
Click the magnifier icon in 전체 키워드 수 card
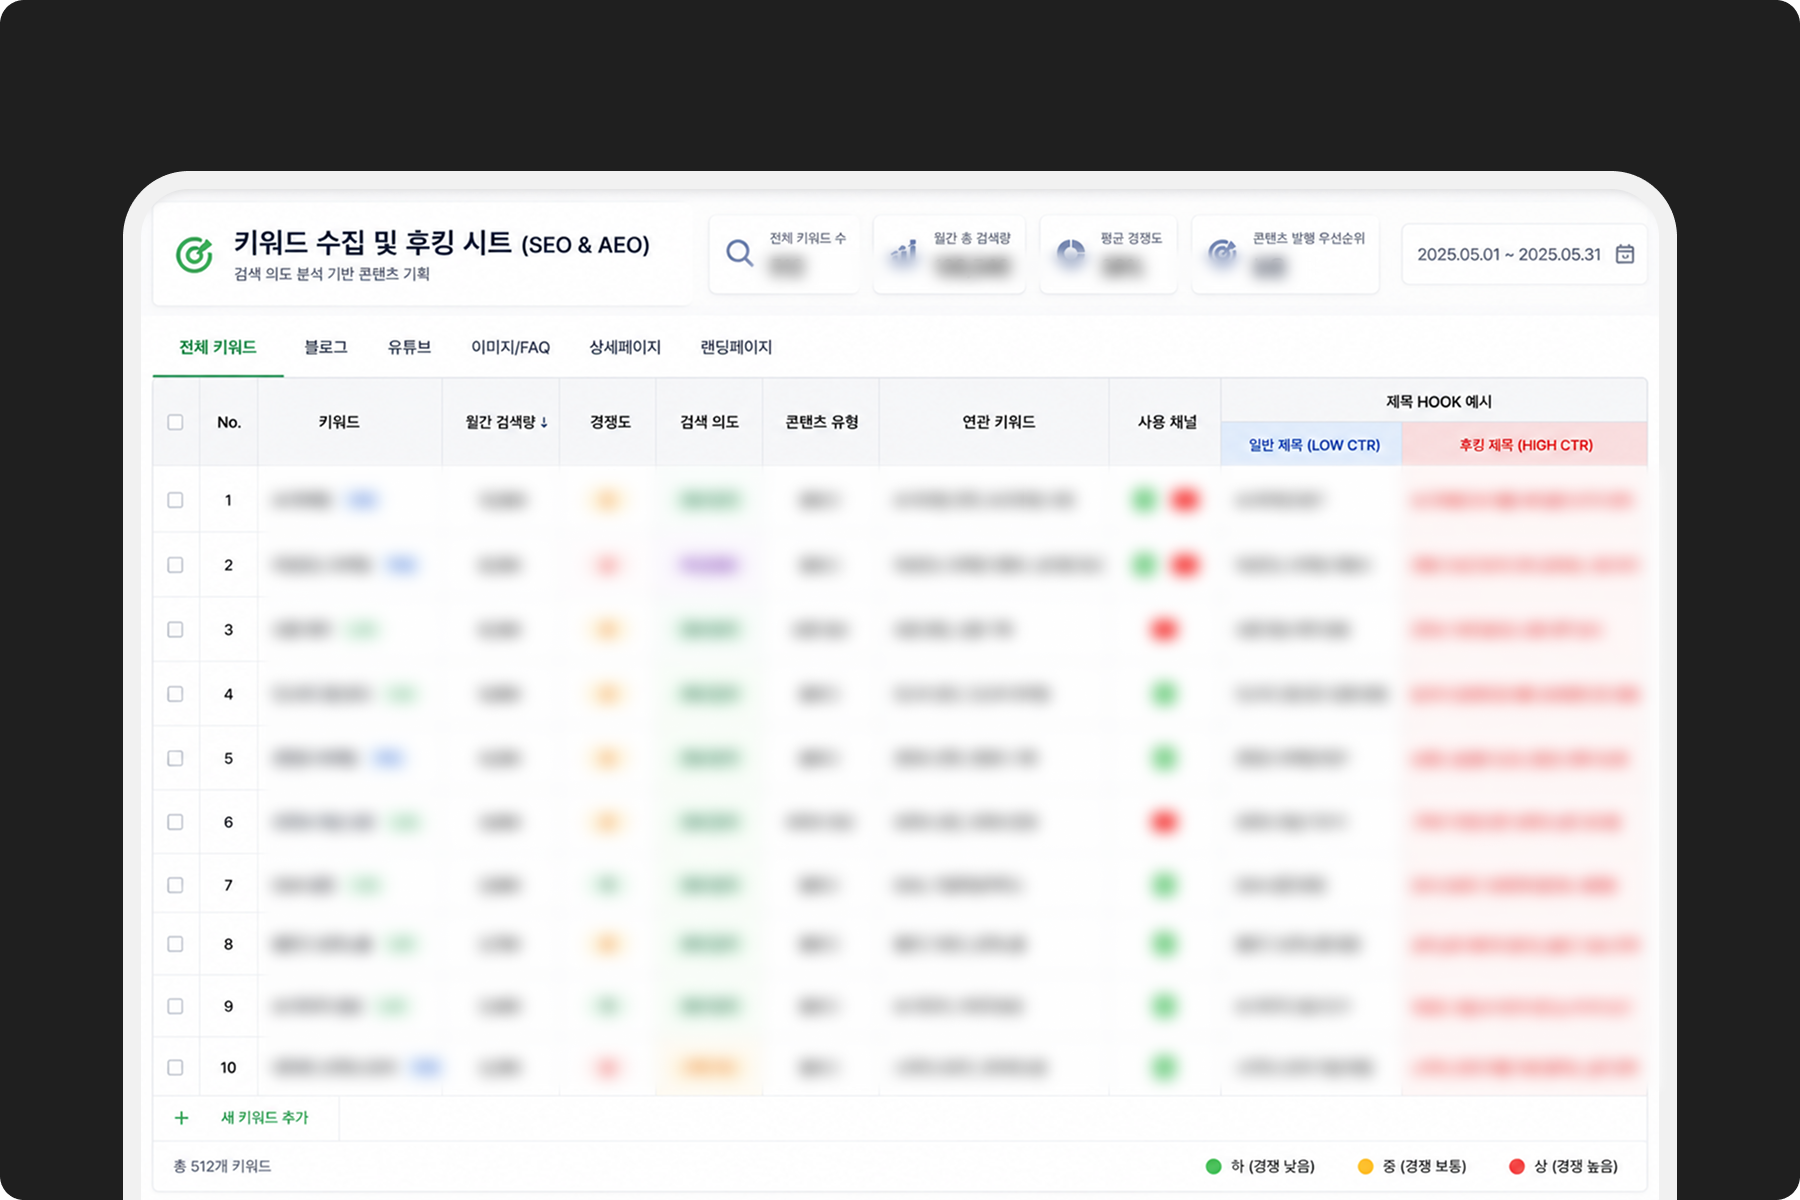tap(740, 253)
